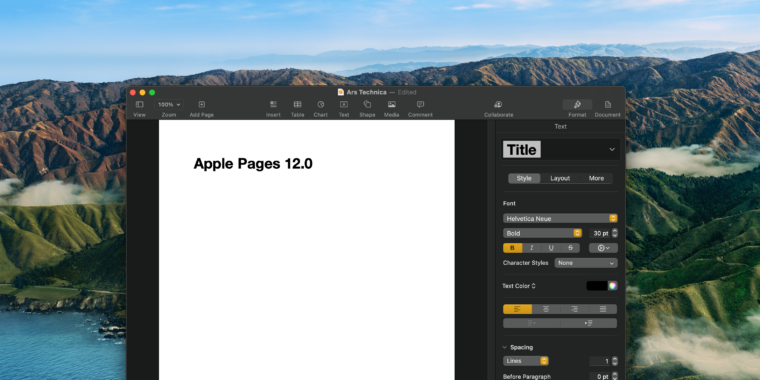Click the black text color swatch
Screen dimensions: 760x380
coord(597,286)
